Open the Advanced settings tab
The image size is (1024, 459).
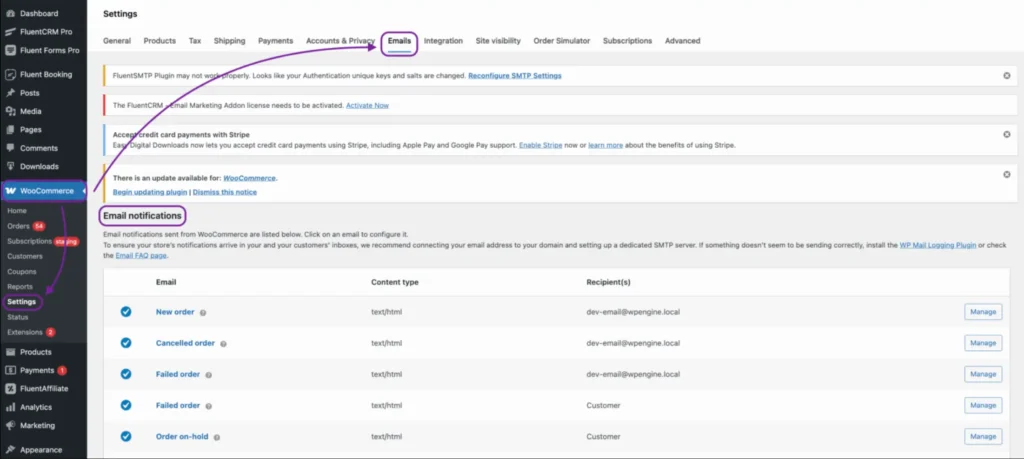[x=682, y=40]
